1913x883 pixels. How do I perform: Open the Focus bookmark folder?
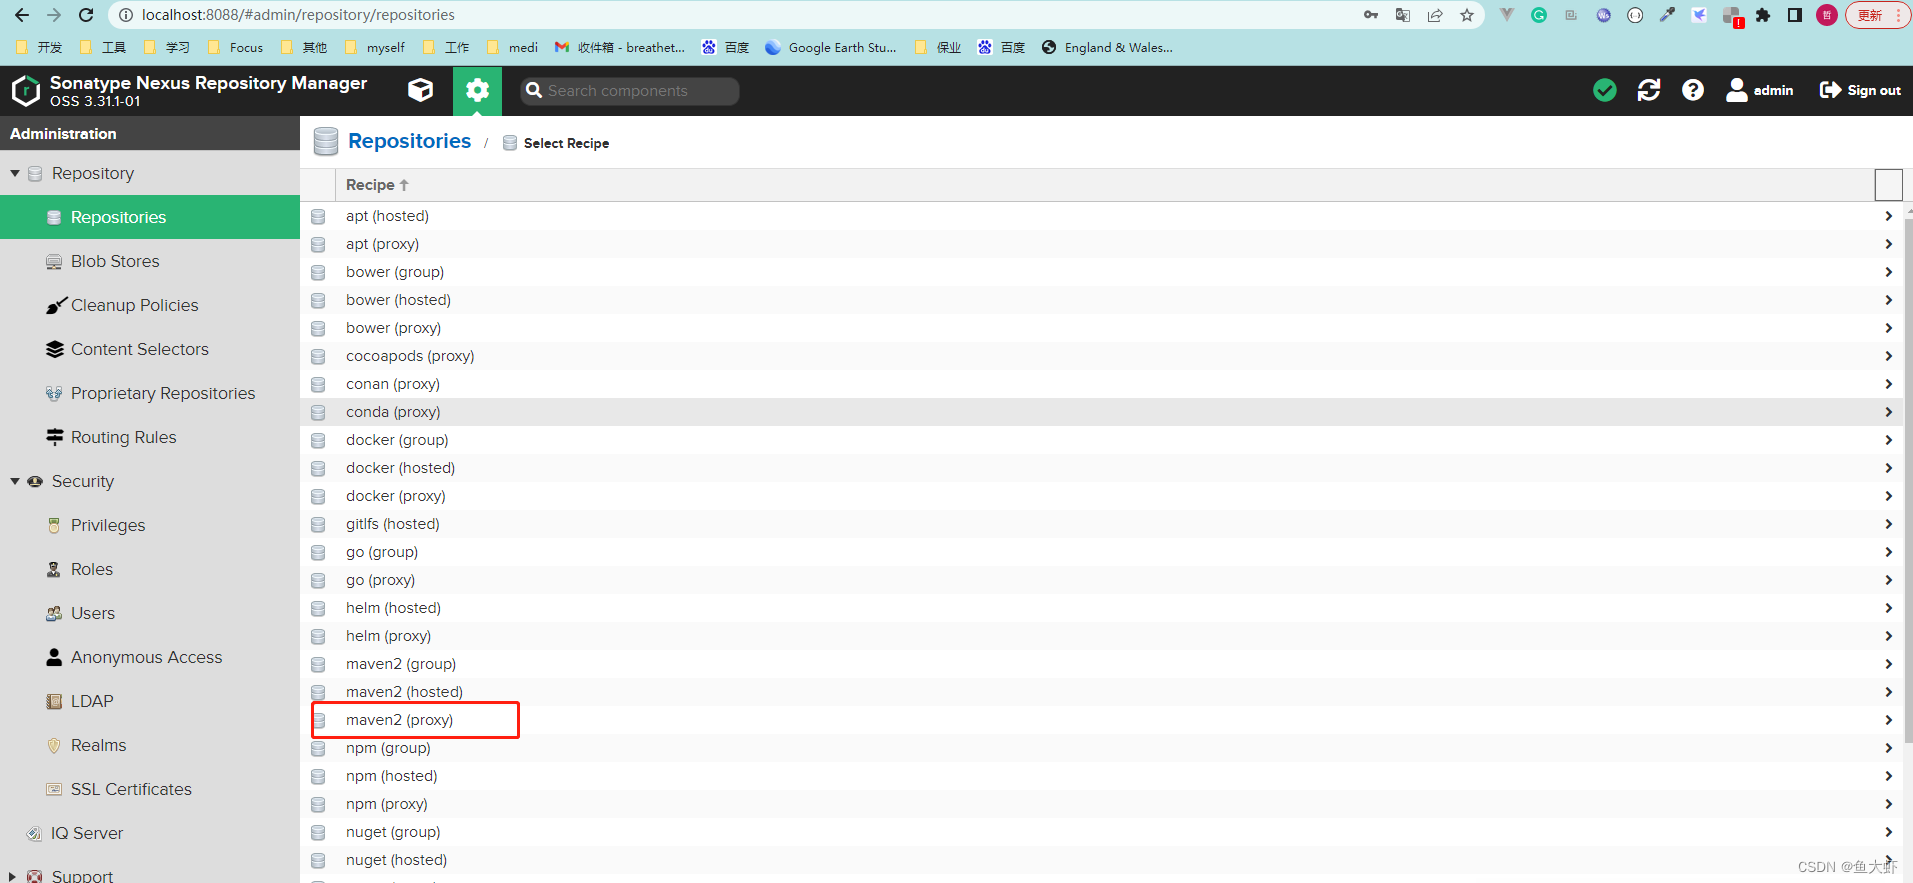(x=235, y=47)
